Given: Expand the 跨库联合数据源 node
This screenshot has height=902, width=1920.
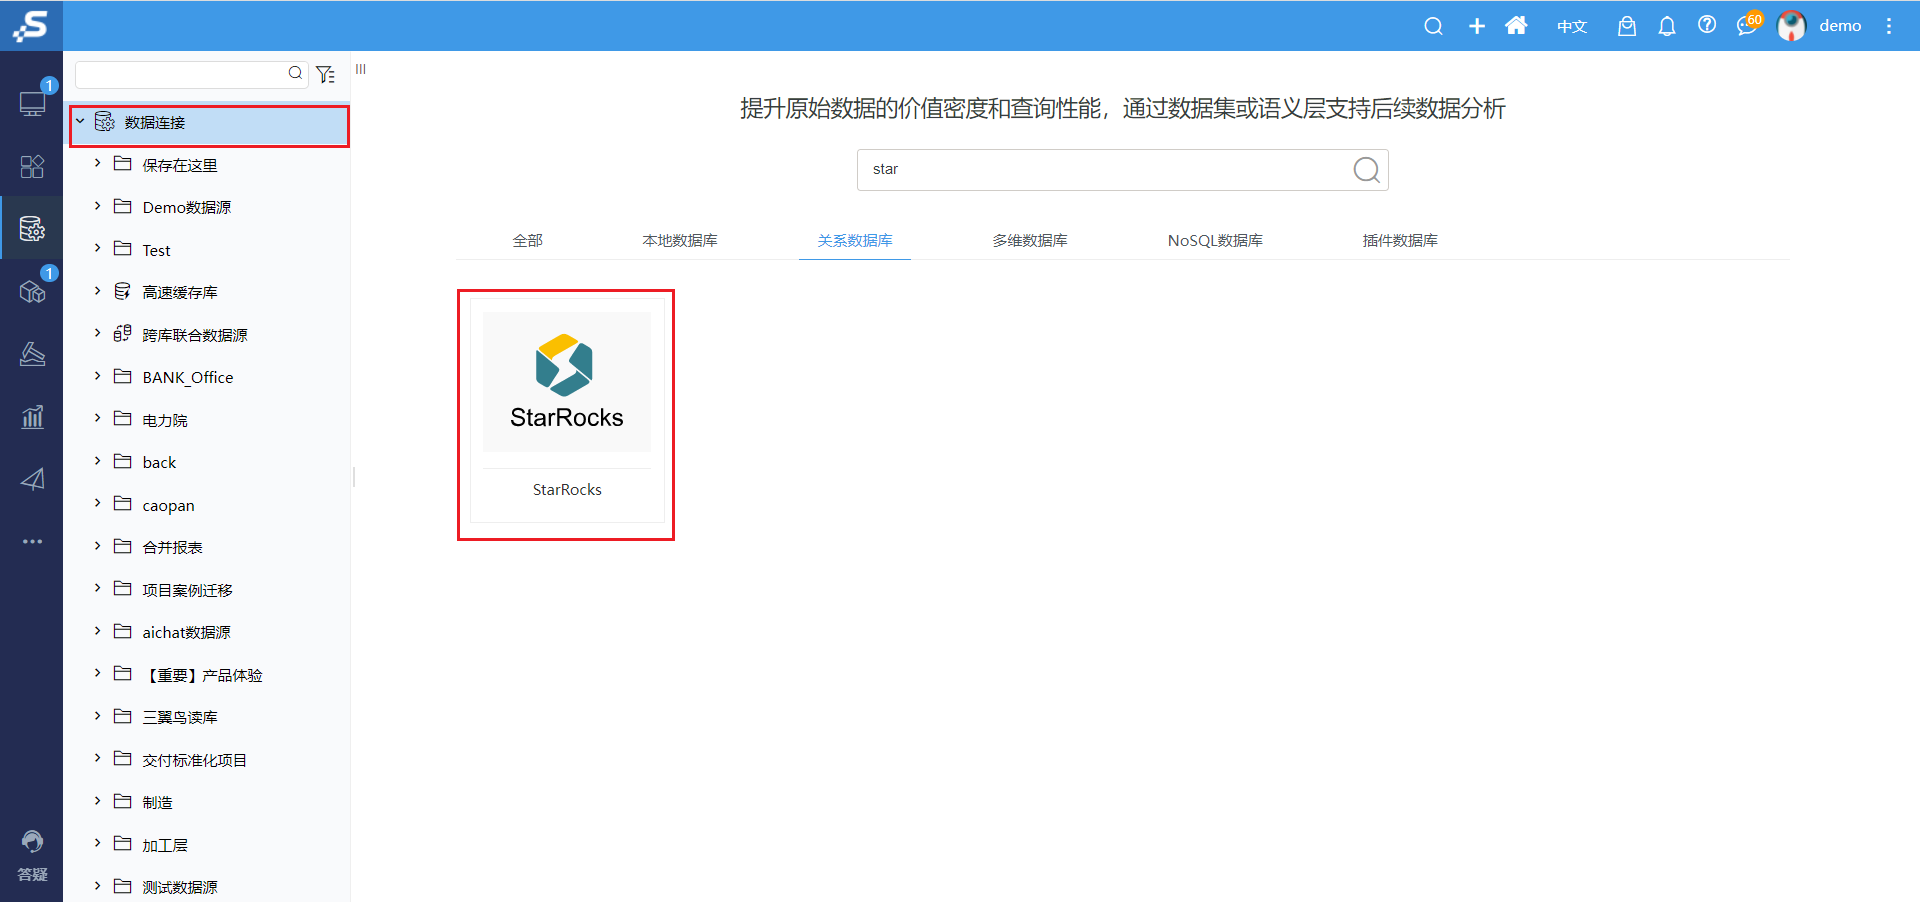Looking at the screenshot, I should [x=97, y=332].
